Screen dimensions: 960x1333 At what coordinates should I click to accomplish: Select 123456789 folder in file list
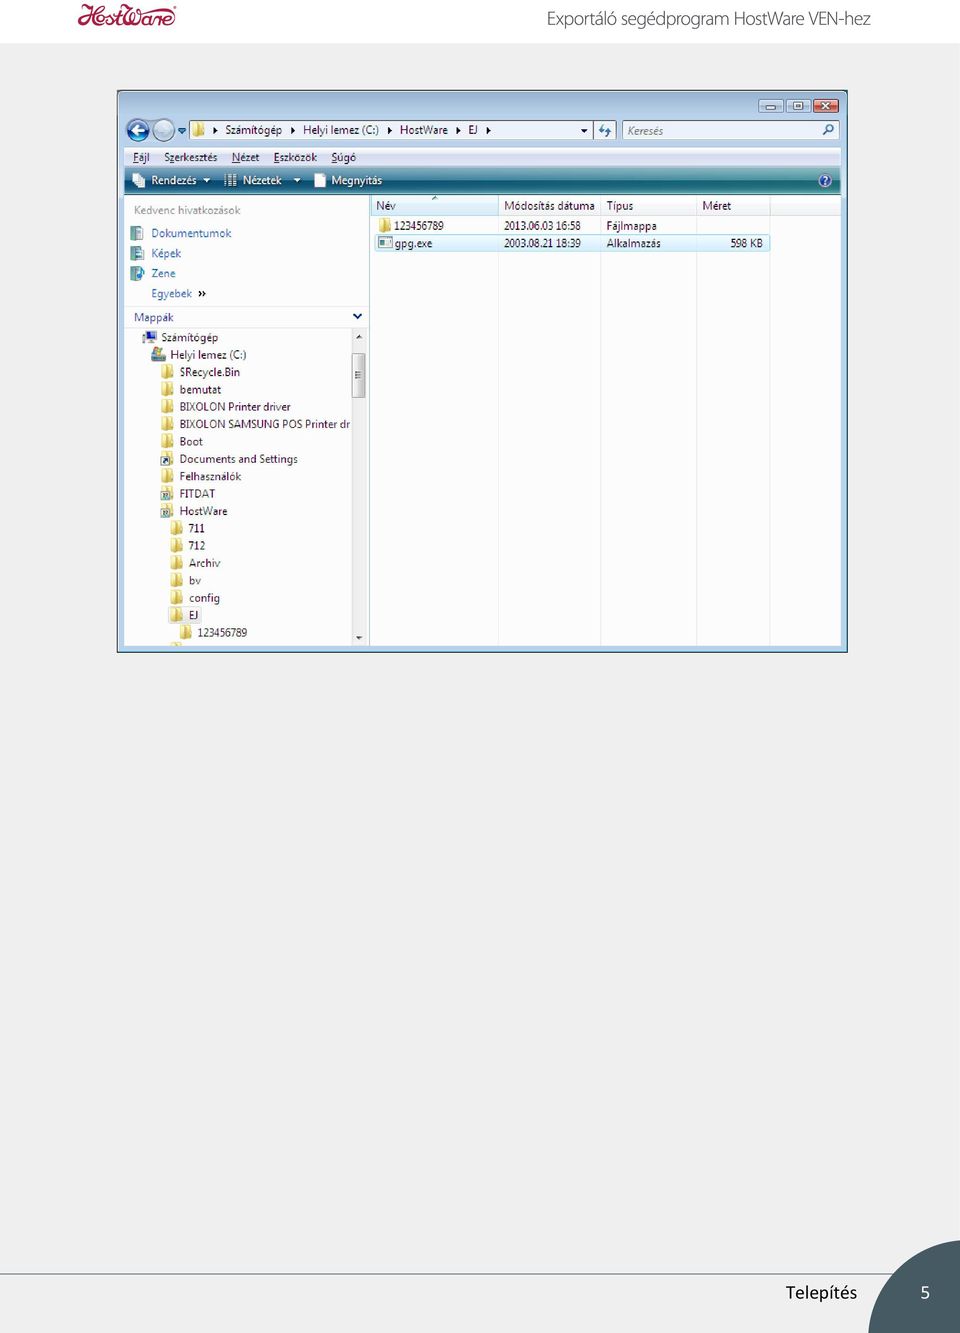(418, 226)
